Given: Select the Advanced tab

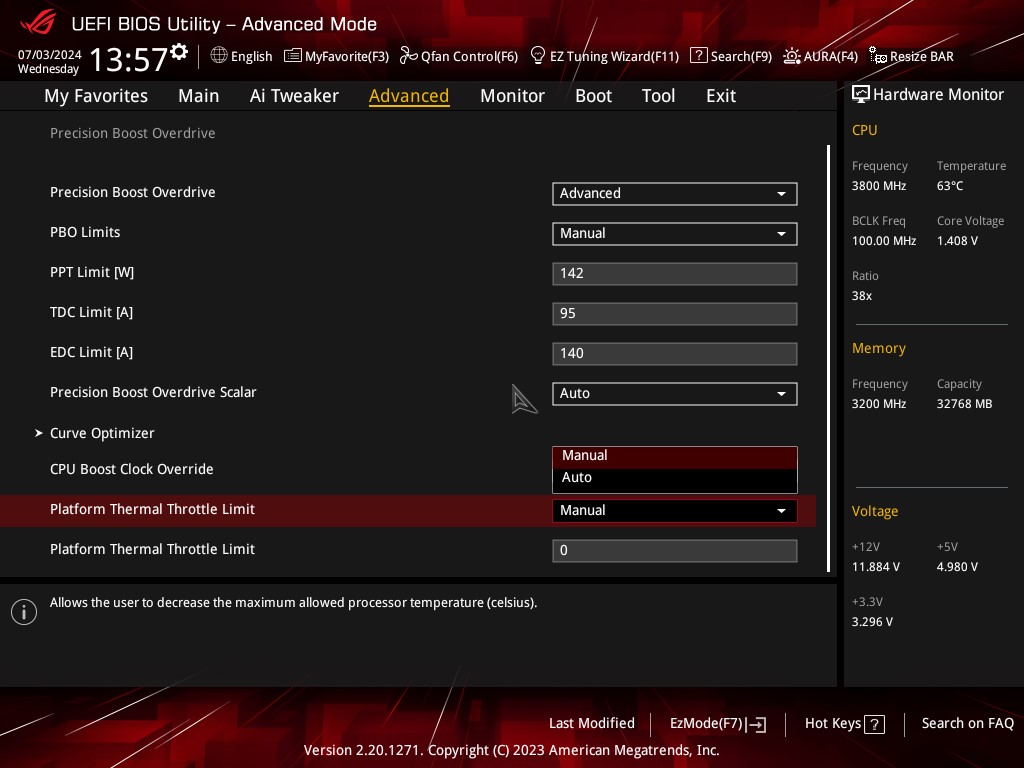Looking at the screenshot, I should [409, 96].
